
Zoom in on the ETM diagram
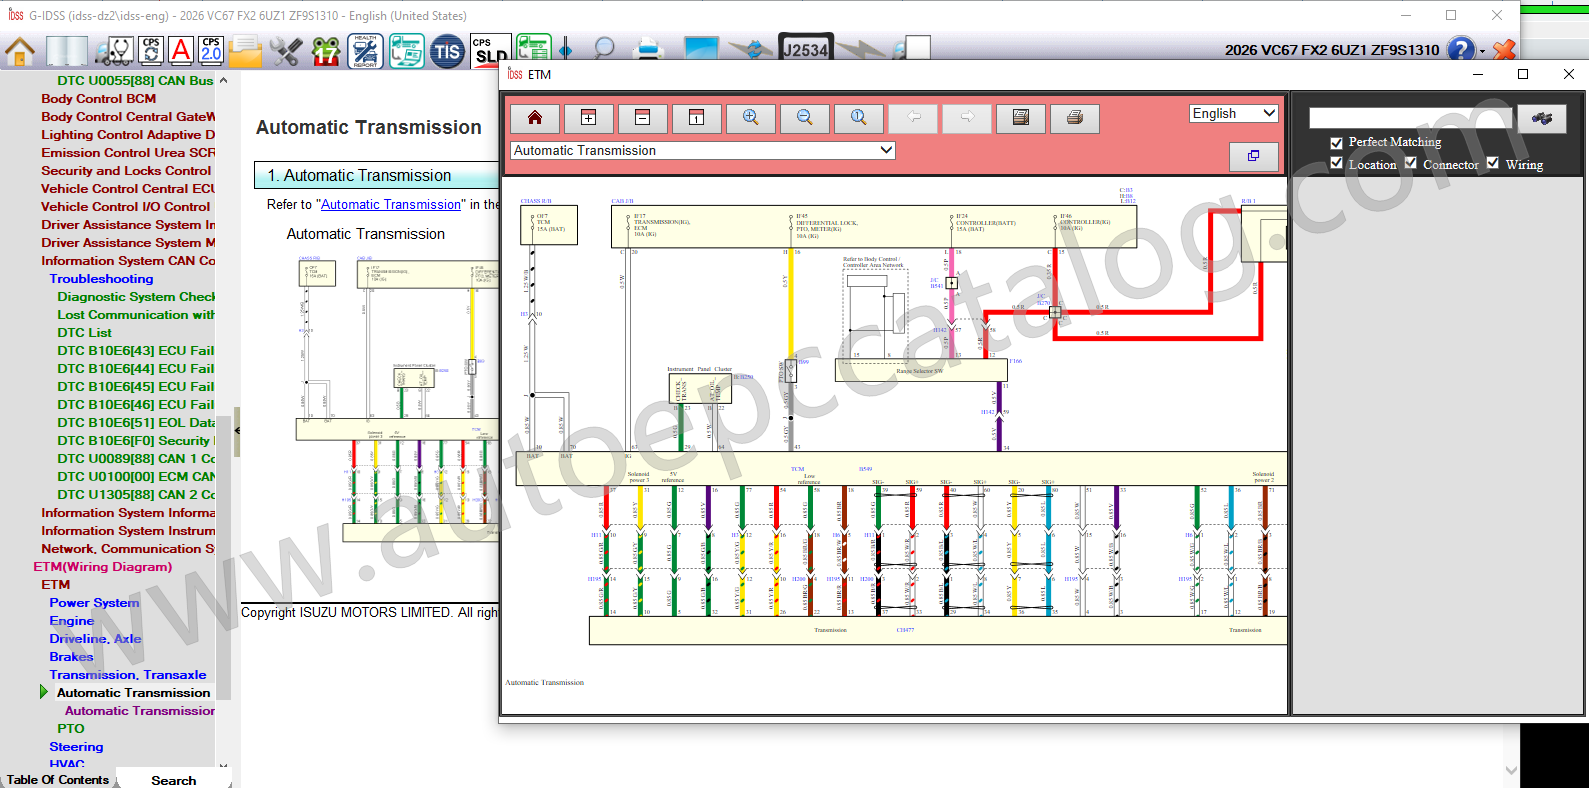pyautogui.click(x=751, y=118)
